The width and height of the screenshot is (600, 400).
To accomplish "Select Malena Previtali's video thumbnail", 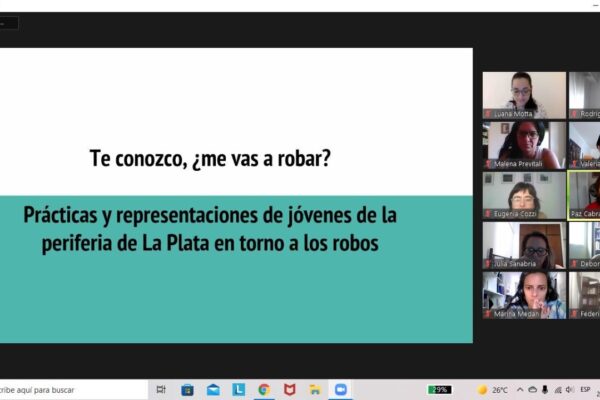I will [524, 145].
